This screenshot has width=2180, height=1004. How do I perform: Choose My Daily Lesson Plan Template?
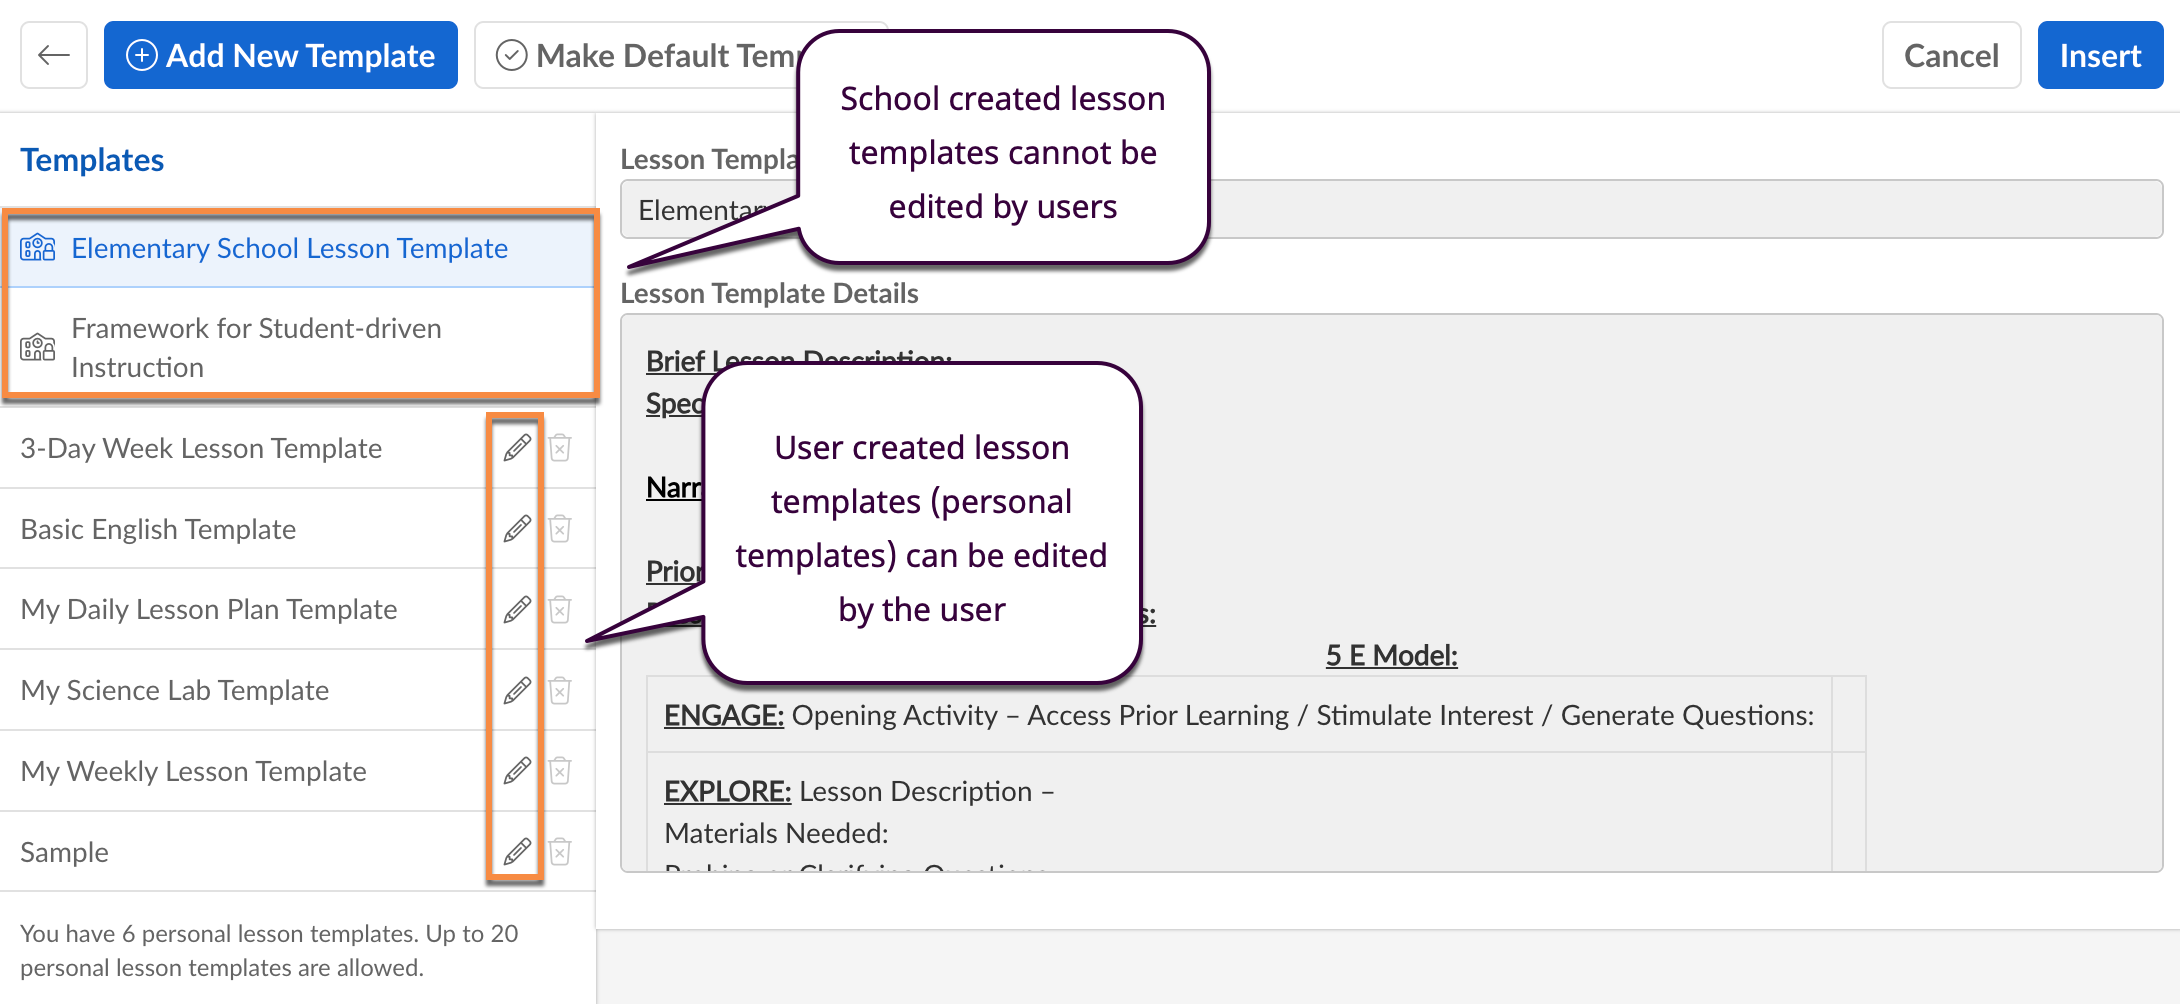pyautogui.click(x=209, y=609)
